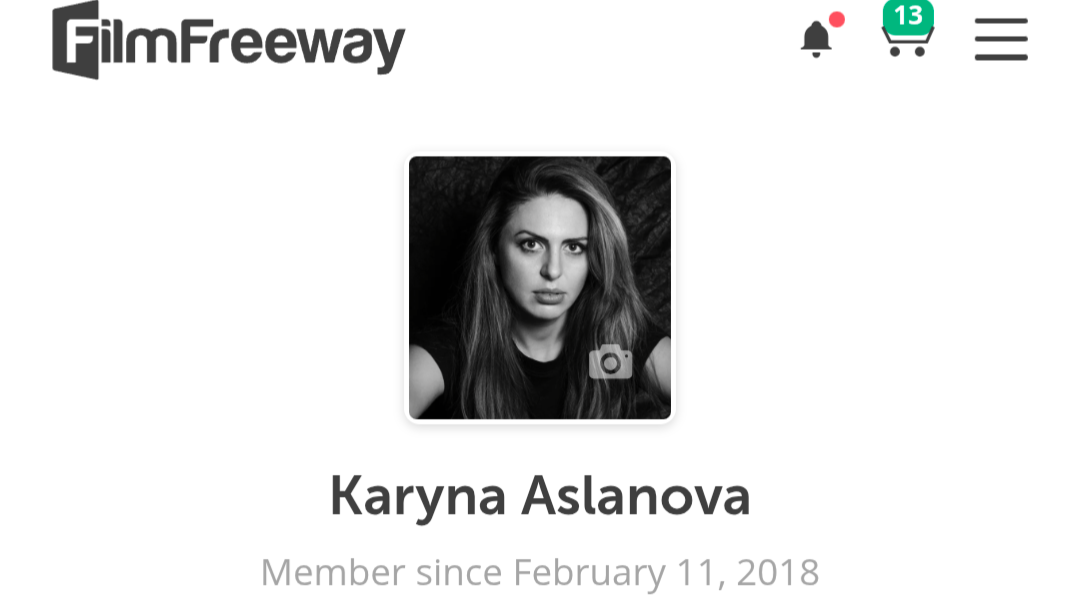Image resolution: width=1080 pixels, height=610 pixels.
Task: Open the notifications bell
Action: tap(816, 39)
